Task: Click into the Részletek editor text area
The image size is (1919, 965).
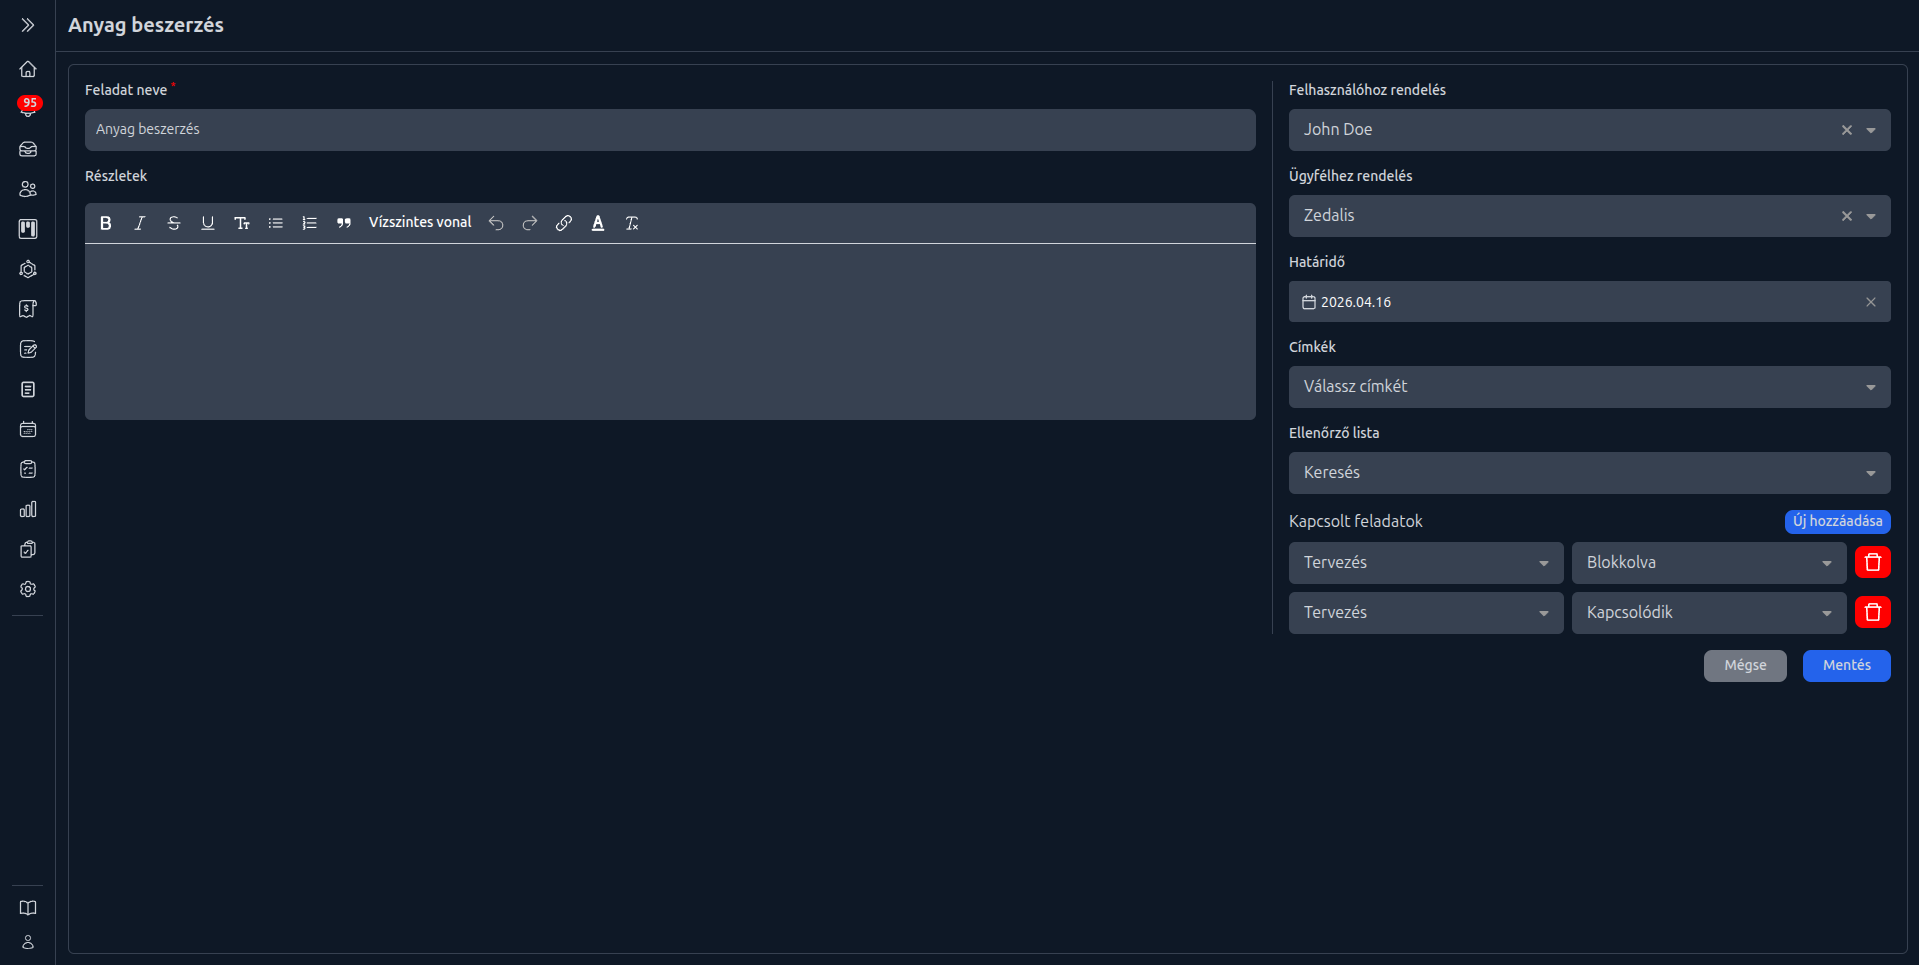Action: tap(670, 331)
